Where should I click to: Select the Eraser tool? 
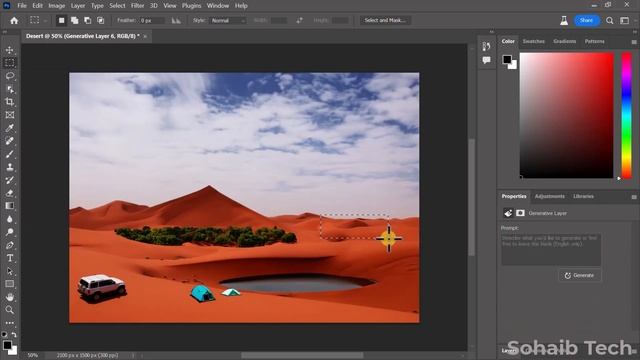[9, 193]
